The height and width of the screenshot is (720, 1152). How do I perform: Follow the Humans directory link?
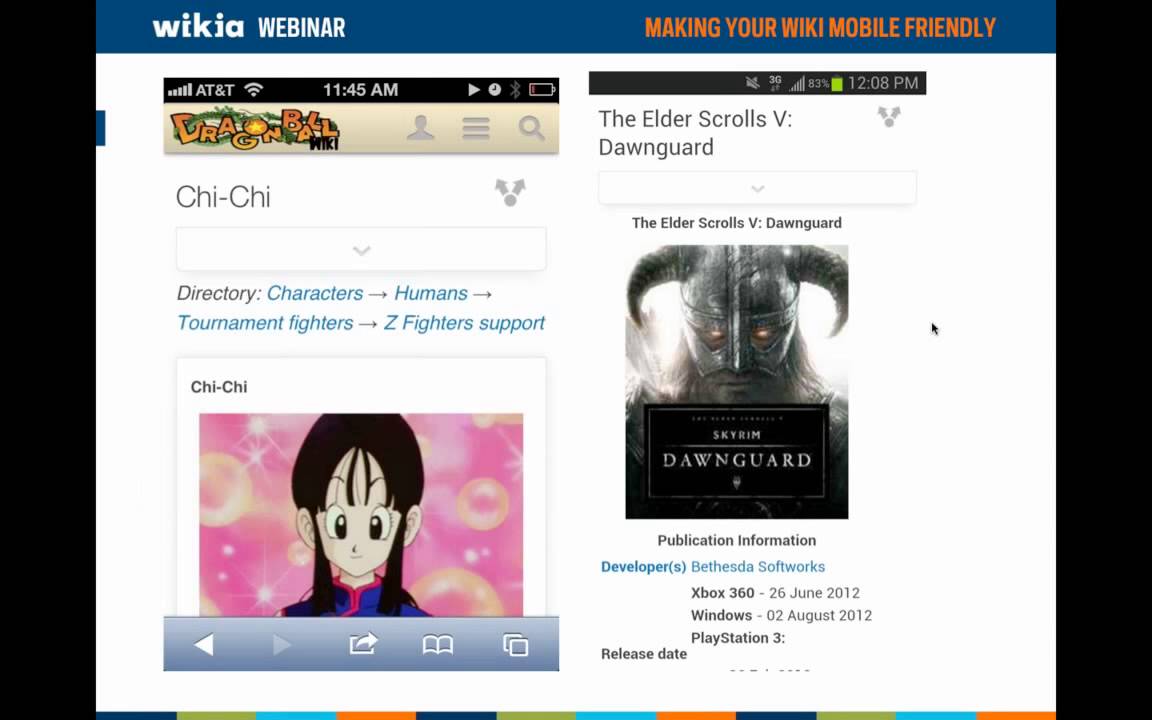[431, 293]
